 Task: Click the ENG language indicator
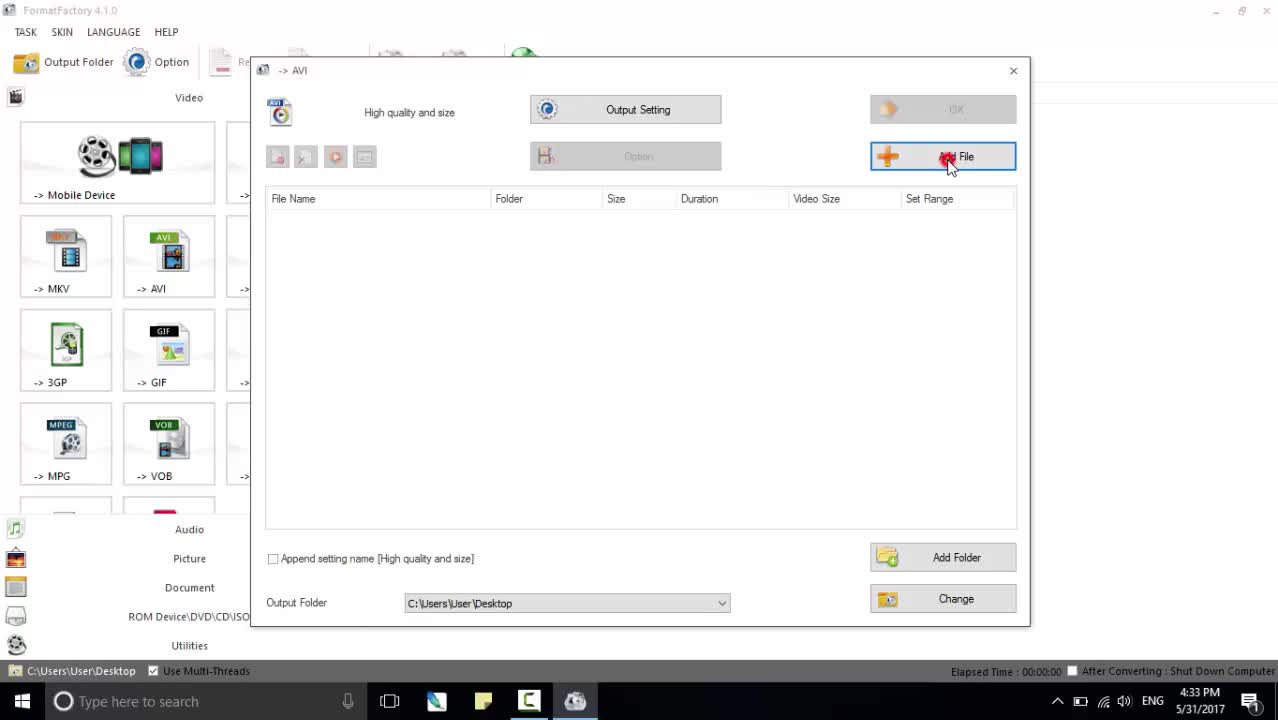1152,701
